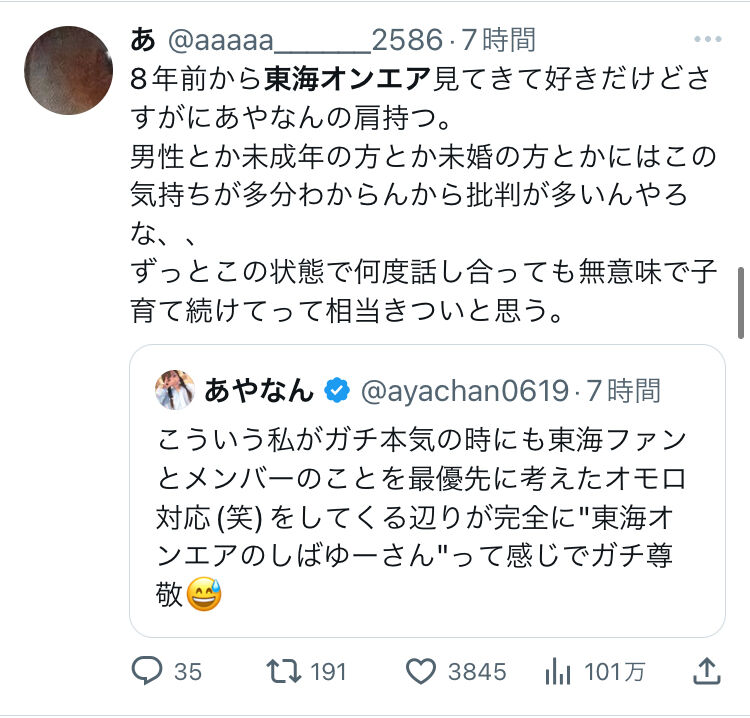Like the tweet with heart icon
Image resolution: width=750 pixels, height=718 pixels.
click(420, 671)
